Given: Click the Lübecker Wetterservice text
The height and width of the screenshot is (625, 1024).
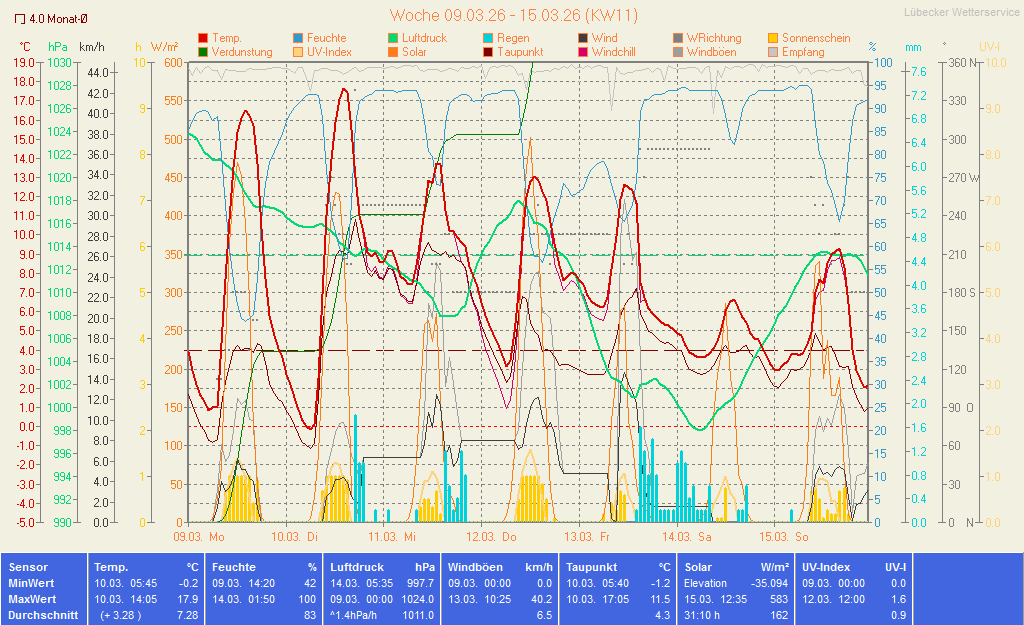Looking at the screenshot, I should (961, 13).
